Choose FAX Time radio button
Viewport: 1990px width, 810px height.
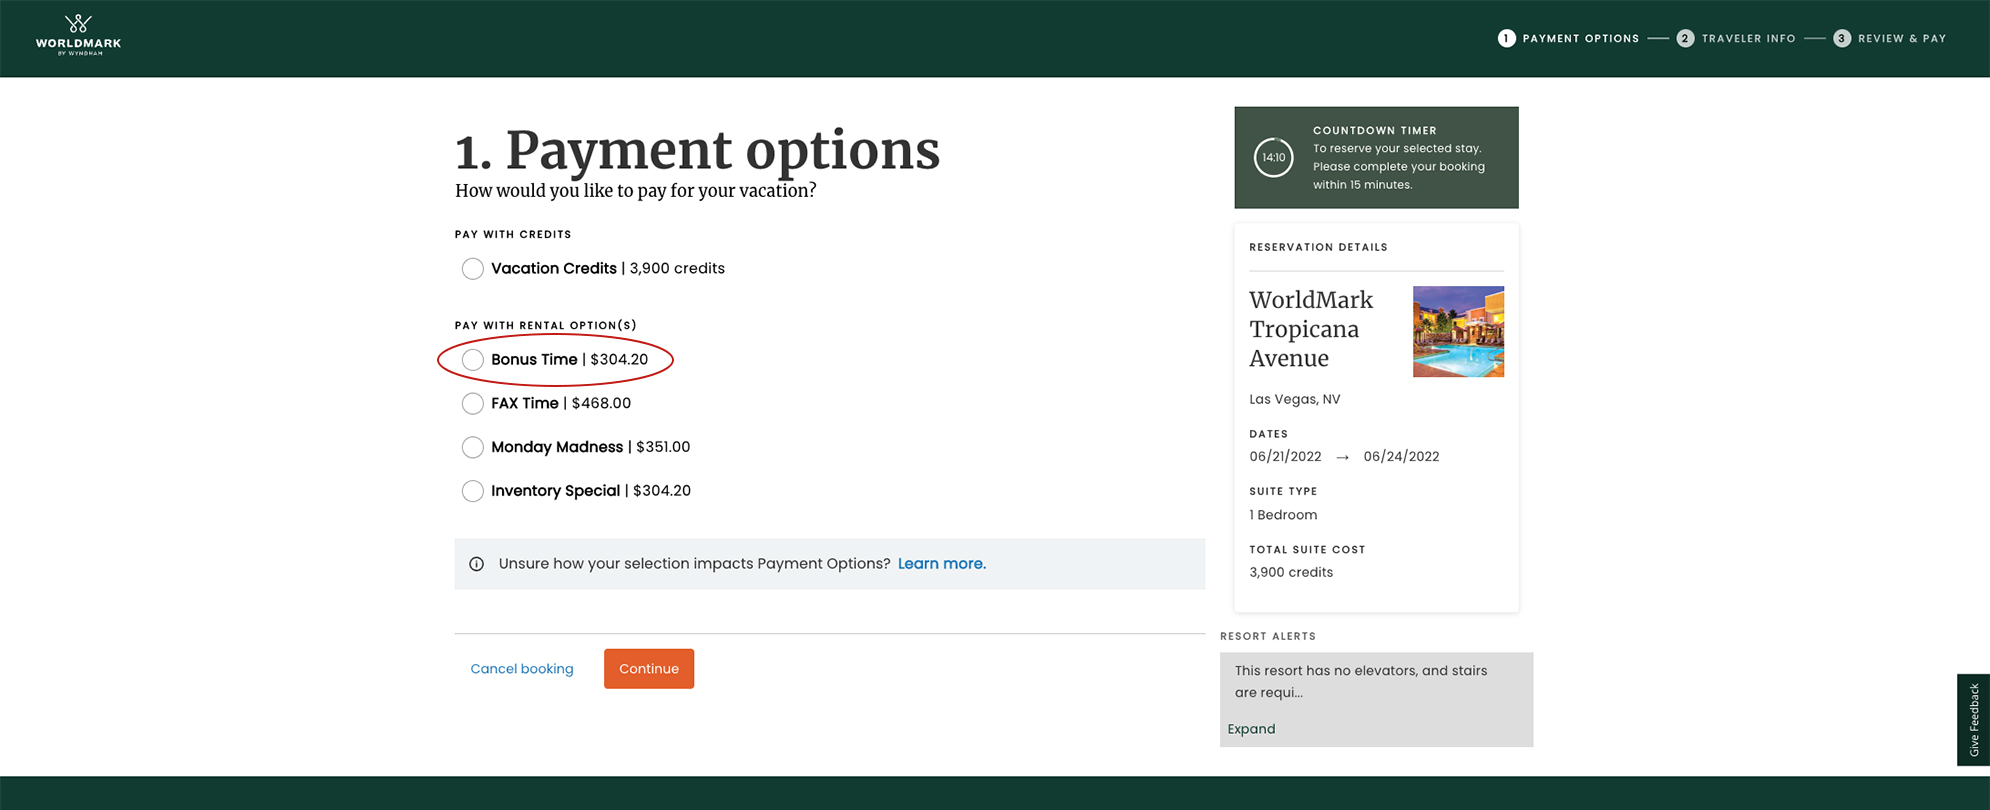[x=473, y=404]
